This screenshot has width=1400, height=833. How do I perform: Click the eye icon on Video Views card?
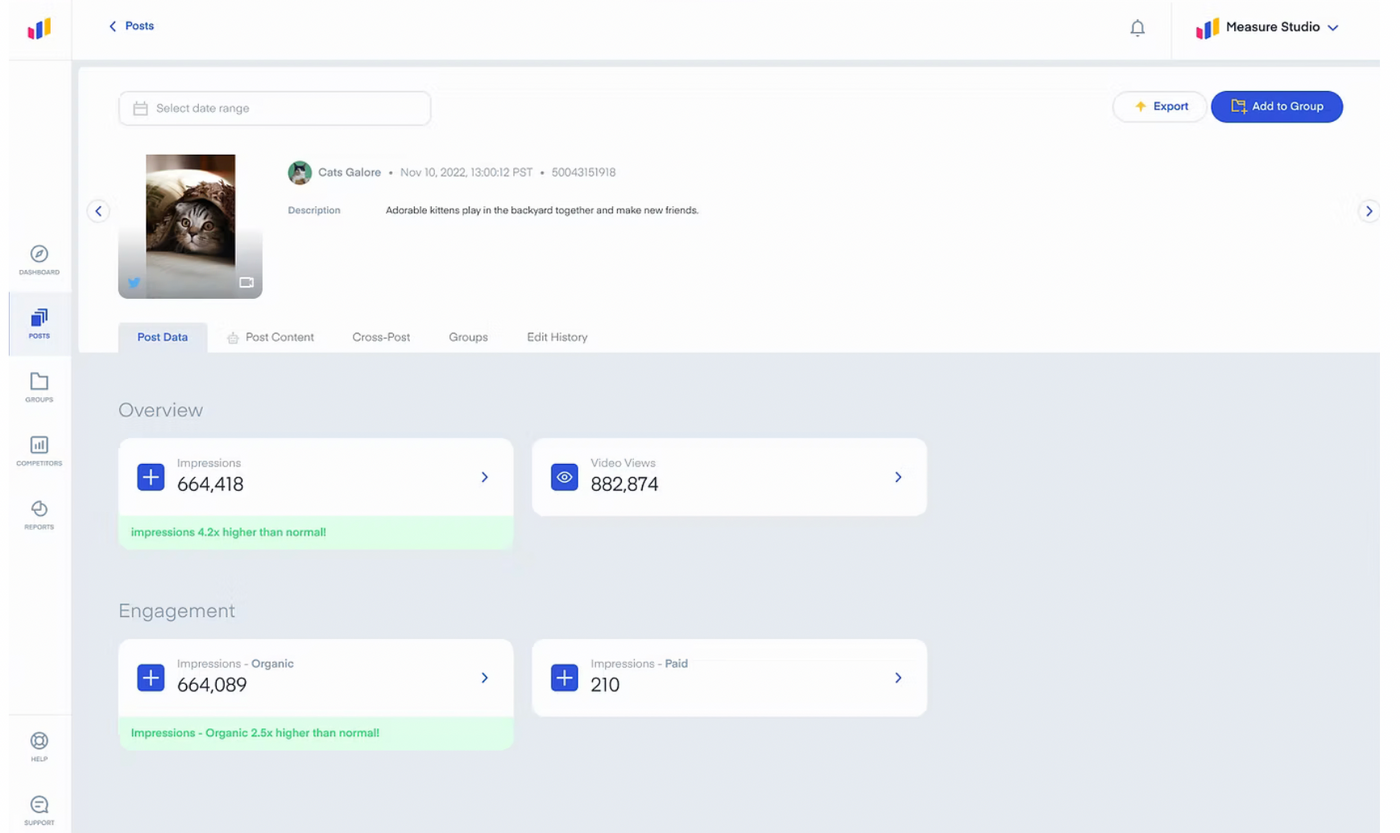[565, 477]
